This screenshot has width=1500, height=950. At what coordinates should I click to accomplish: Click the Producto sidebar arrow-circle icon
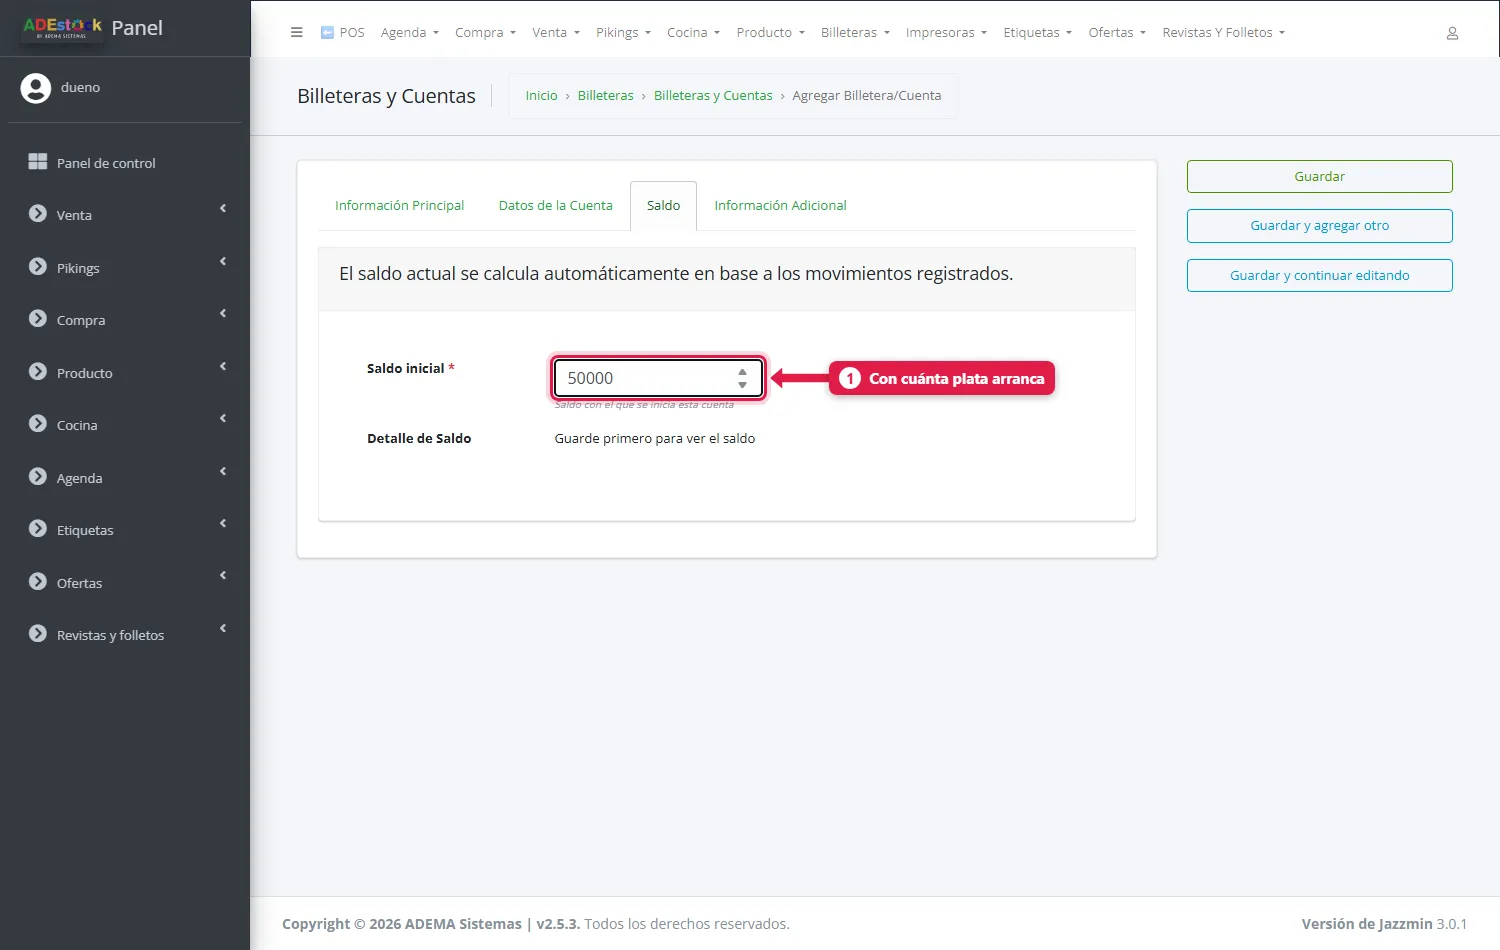(38, 372)
